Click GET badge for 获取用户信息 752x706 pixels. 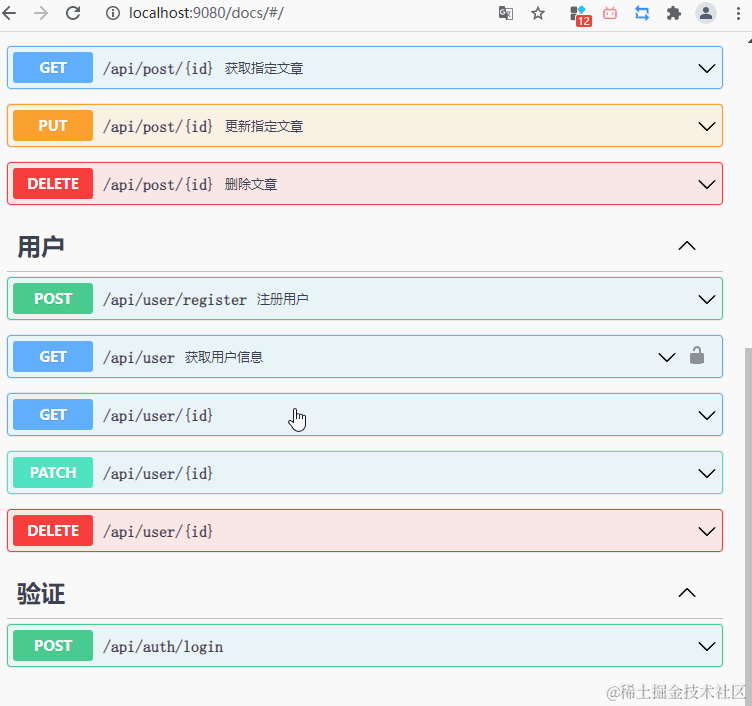coord(53,357)
